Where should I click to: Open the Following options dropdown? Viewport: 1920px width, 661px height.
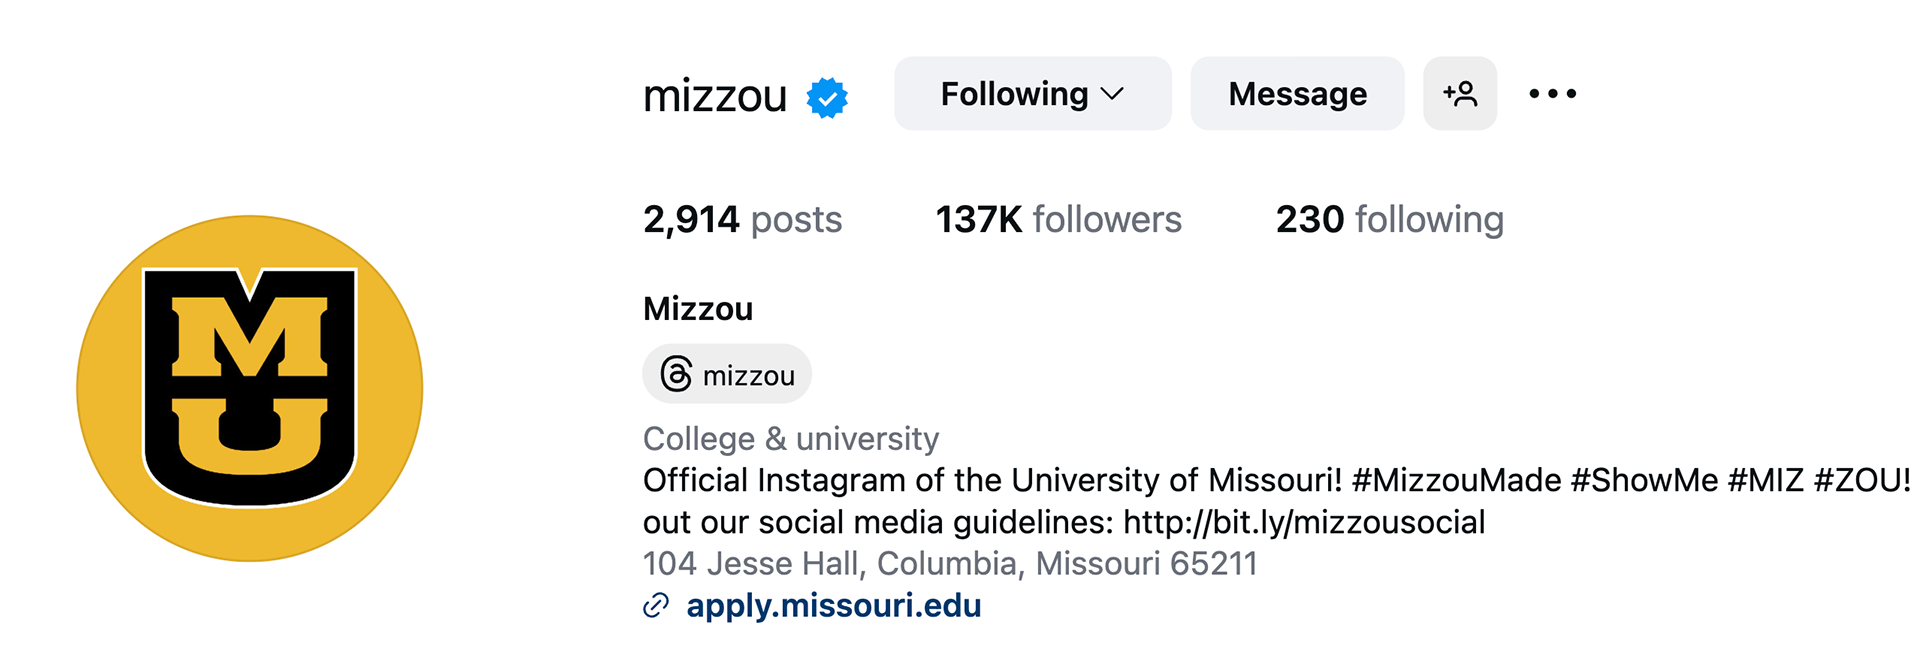coord(1032,94)
